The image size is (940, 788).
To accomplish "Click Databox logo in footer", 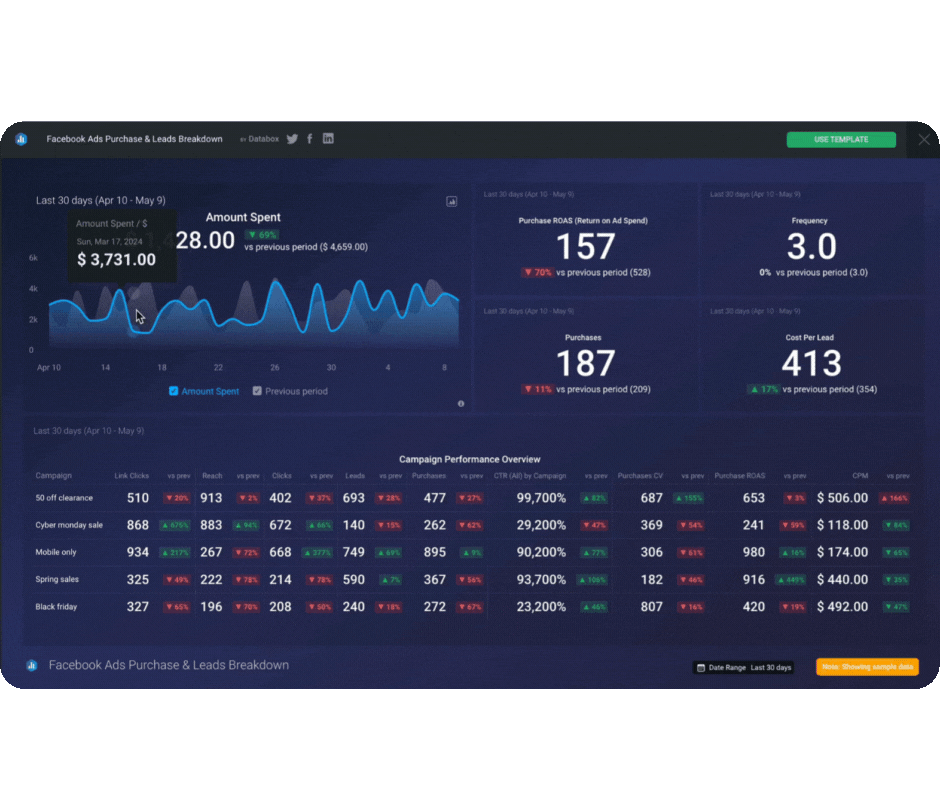I will click(x=32, y=665).
